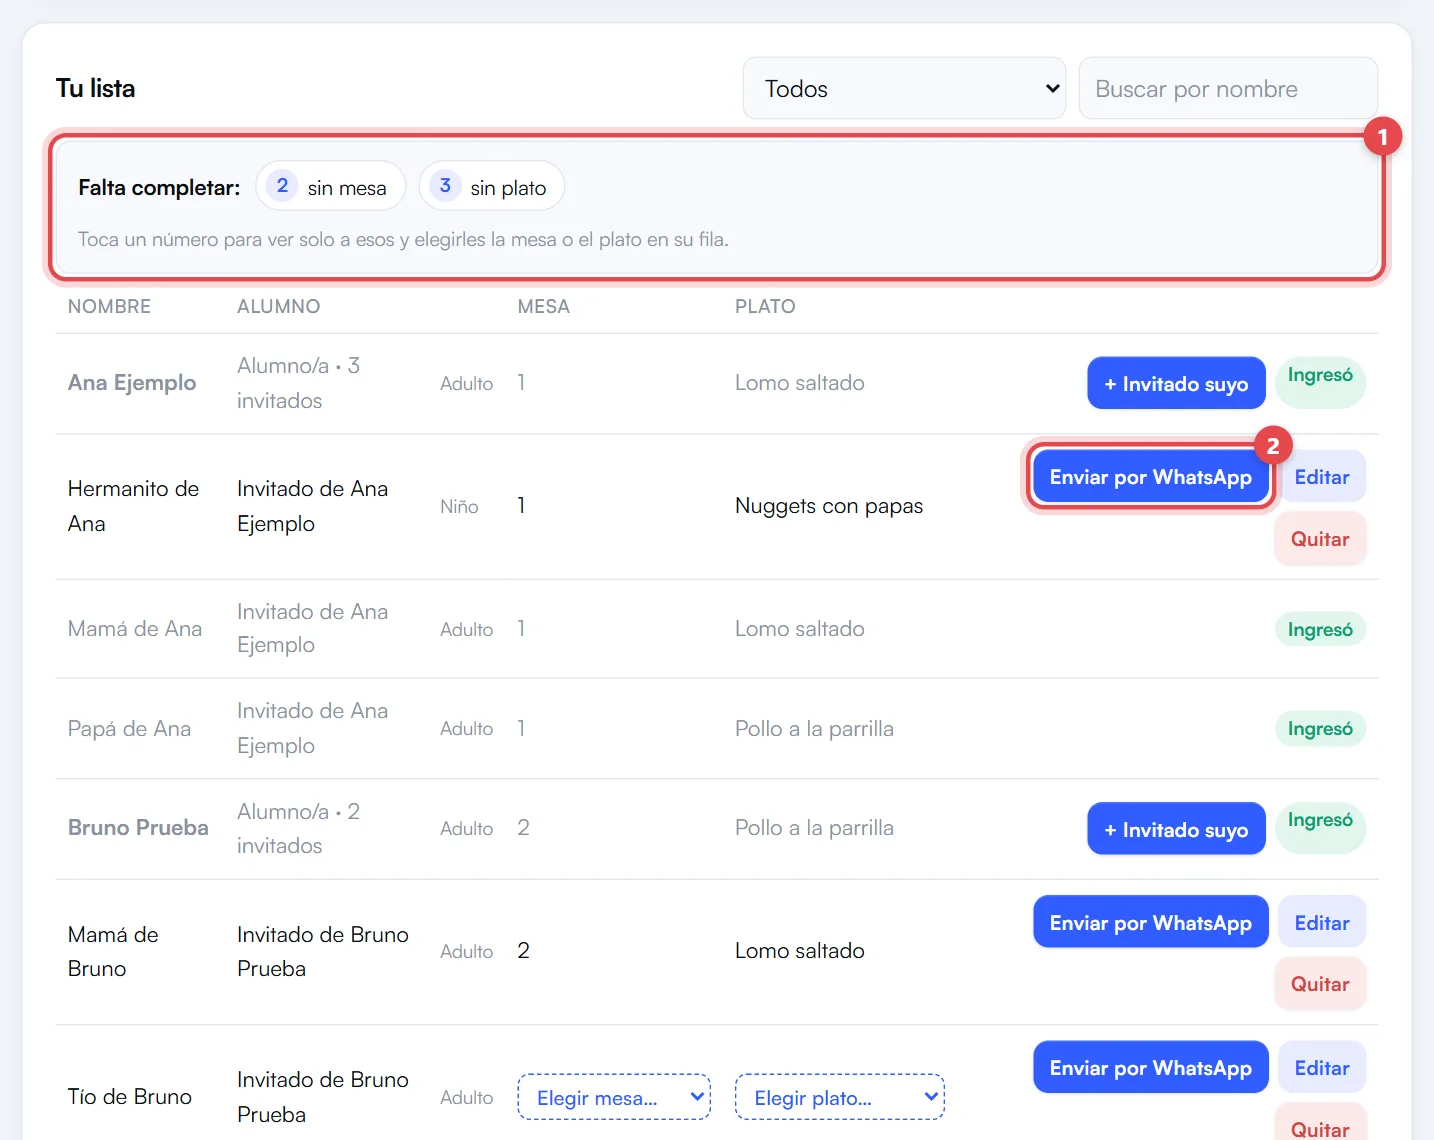Edit the Hermanito de Ana row
Screen dimensions: 1434x1140
(1322, 477)
